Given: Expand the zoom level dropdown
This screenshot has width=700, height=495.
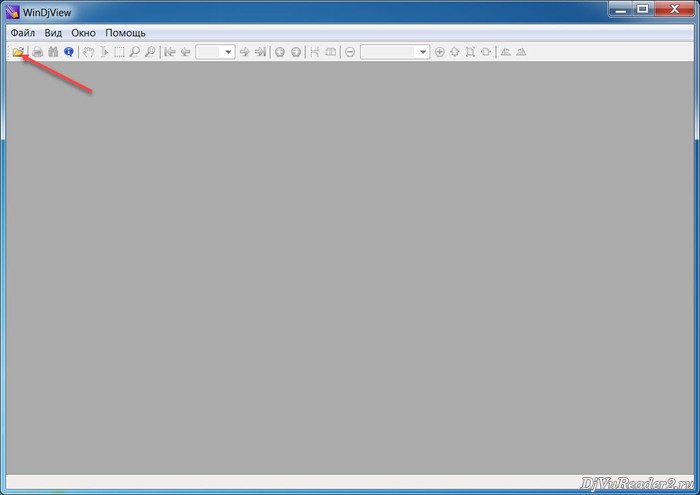Looking at the screenshot, I should coord(423,52).
